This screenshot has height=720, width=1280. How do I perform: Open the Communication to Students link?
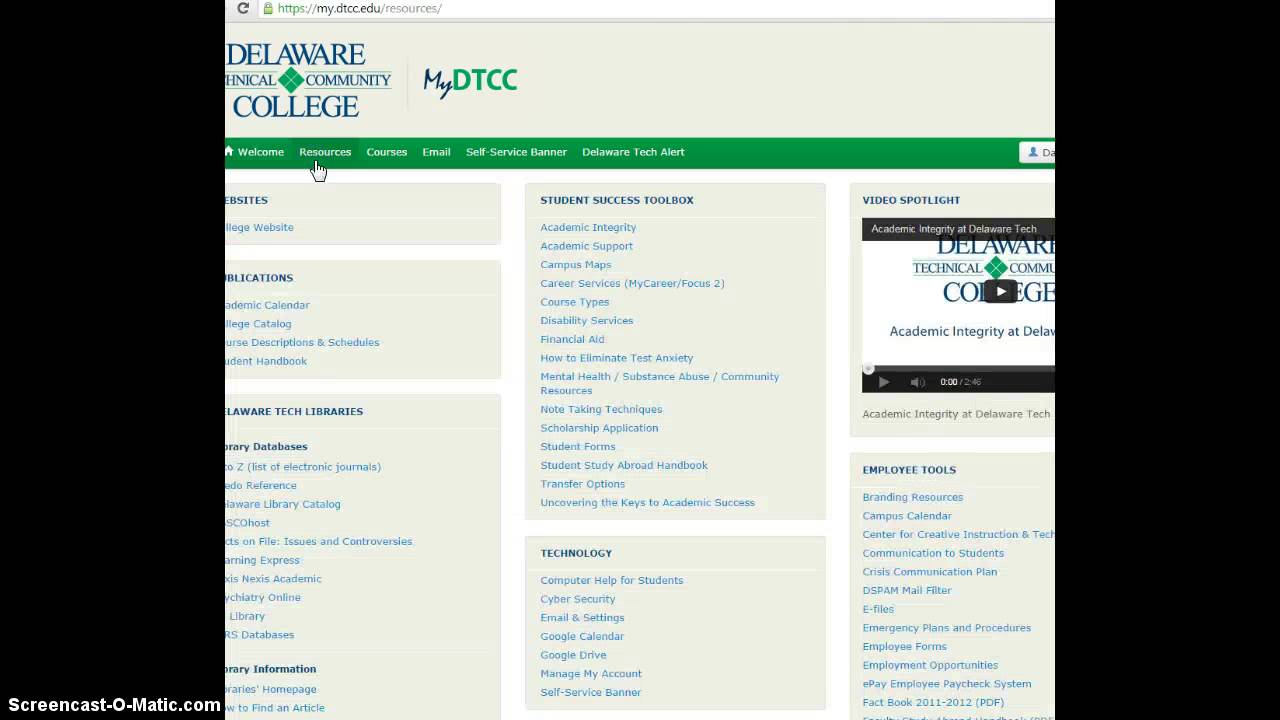tap(933, 553)
